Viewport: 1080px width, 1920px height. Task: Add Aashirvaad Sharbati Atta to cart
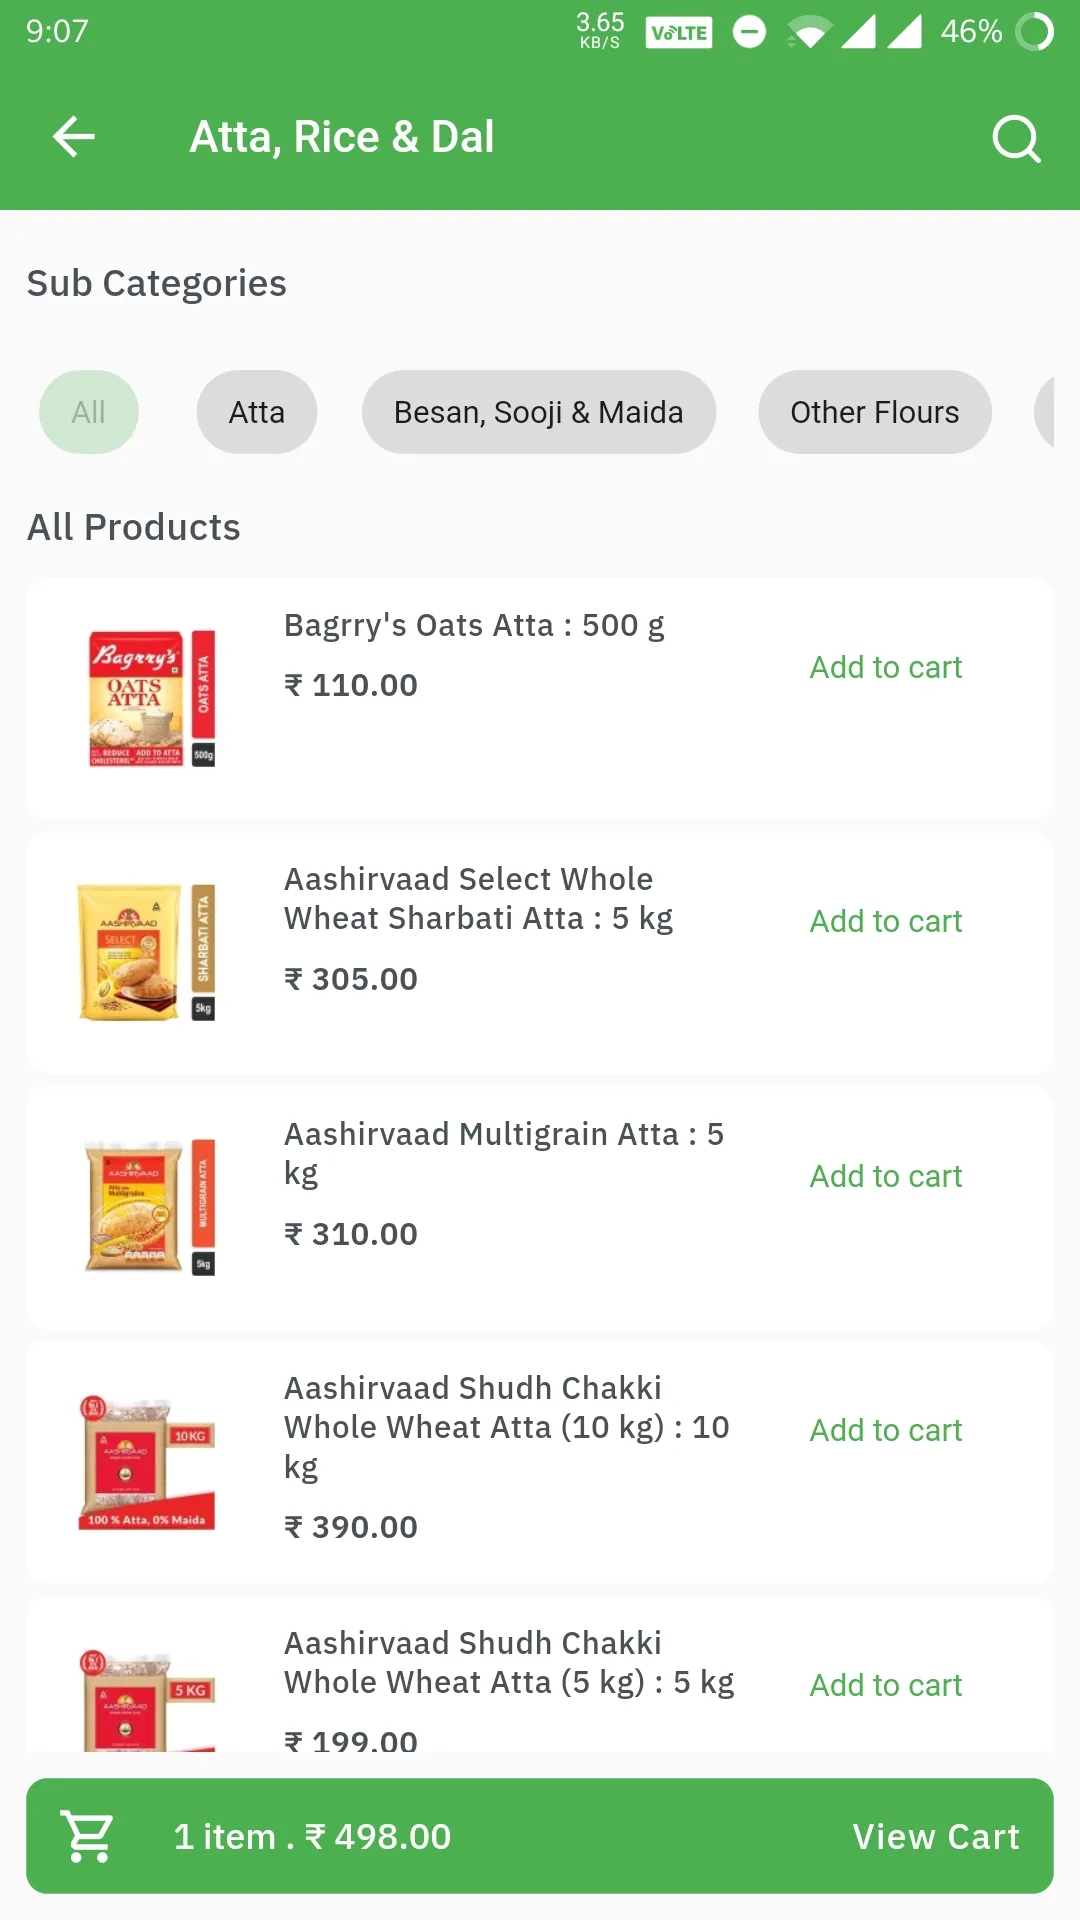pyautogui.click(x=886, y=921)
